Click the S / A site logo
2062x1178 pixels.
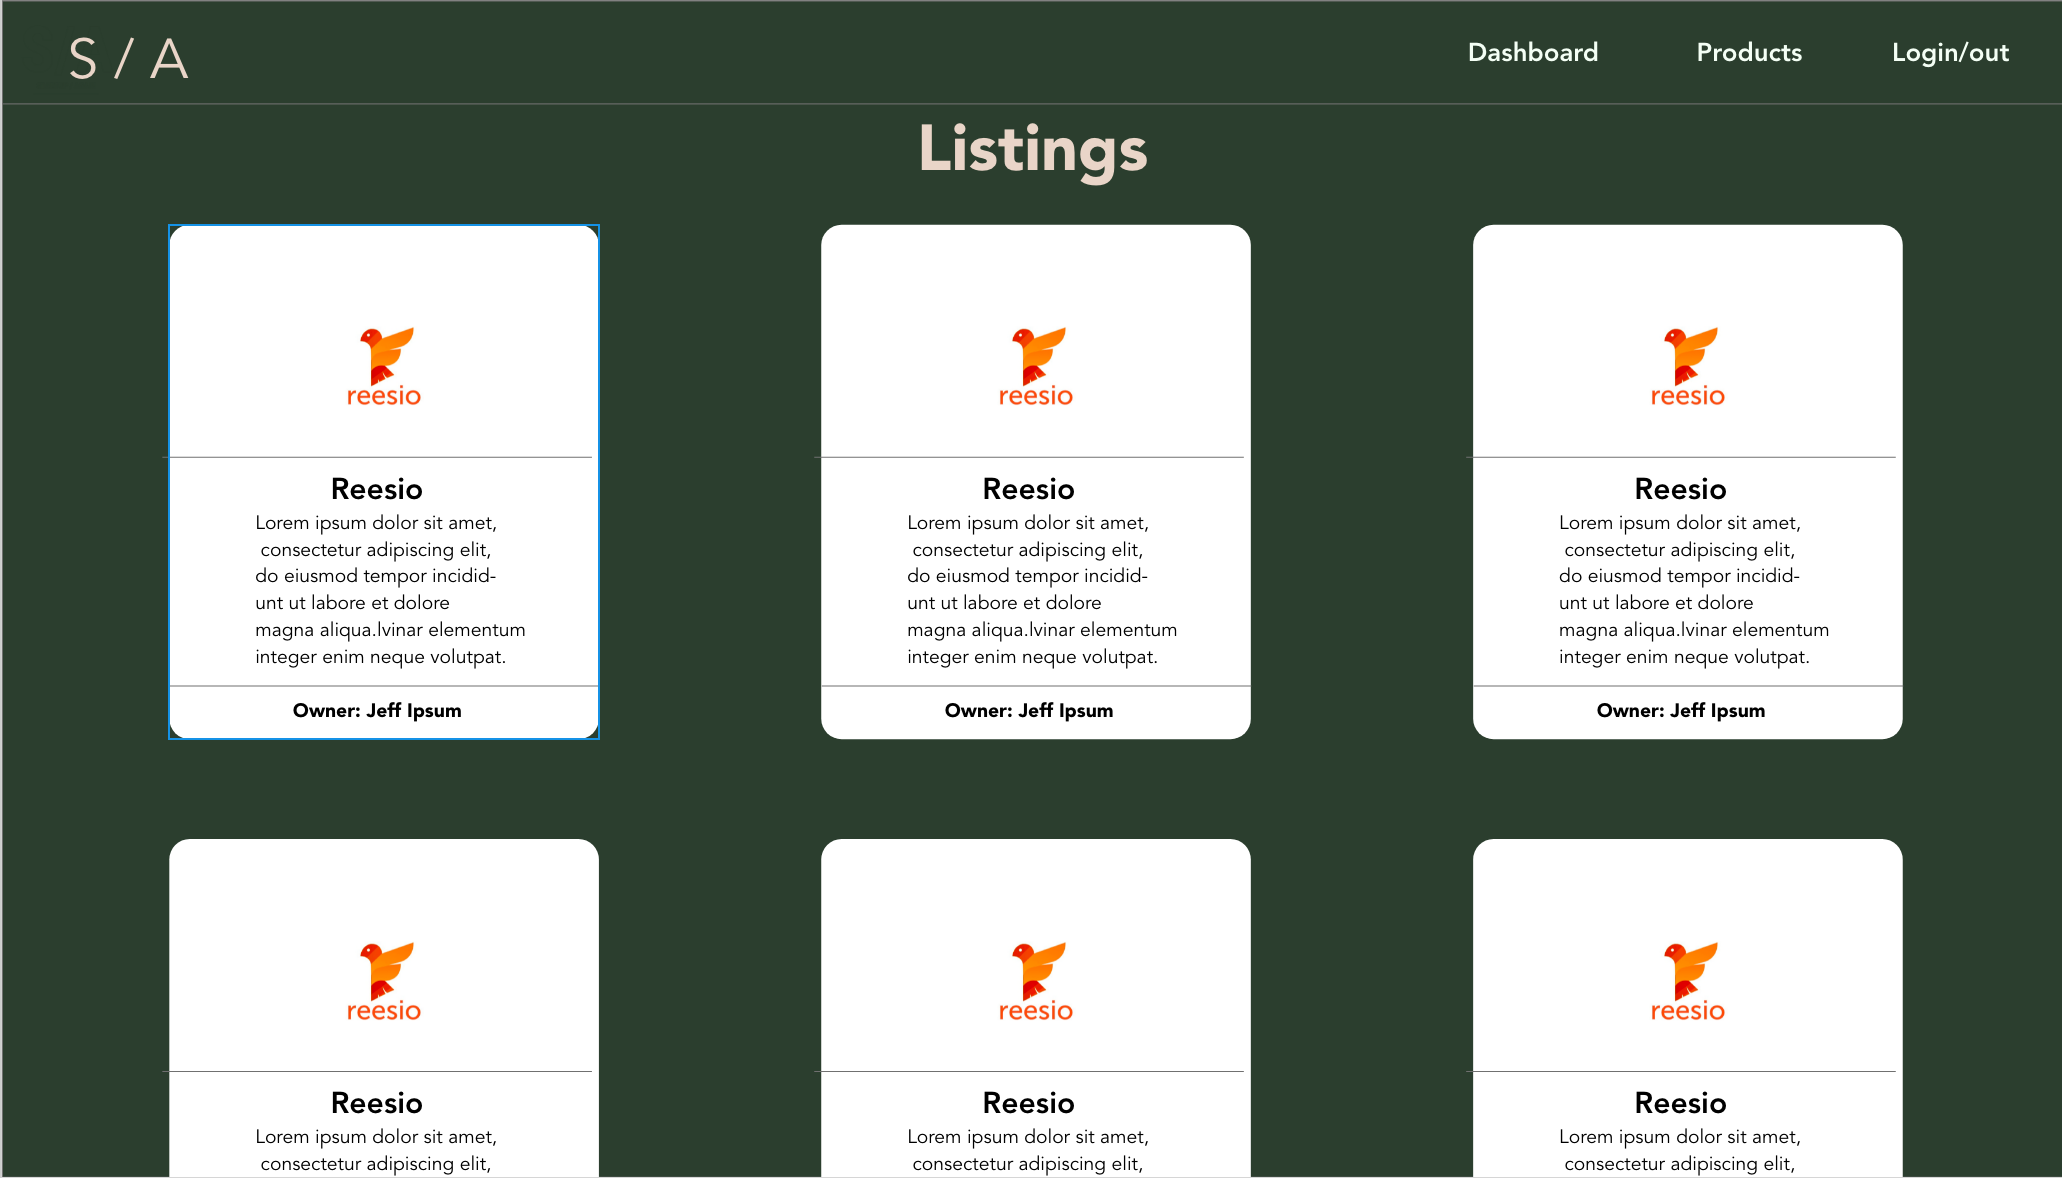[129, 59]
